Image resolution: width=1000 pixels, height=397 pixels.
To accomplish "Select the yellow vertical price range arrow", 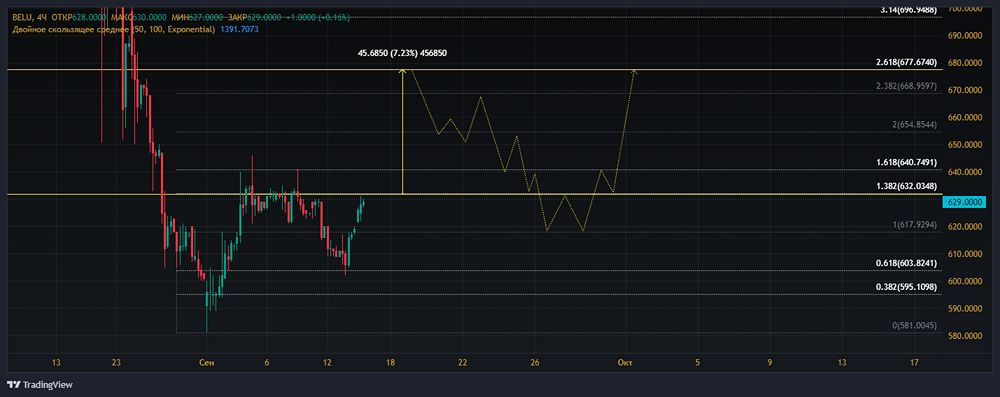I will 402,131.
